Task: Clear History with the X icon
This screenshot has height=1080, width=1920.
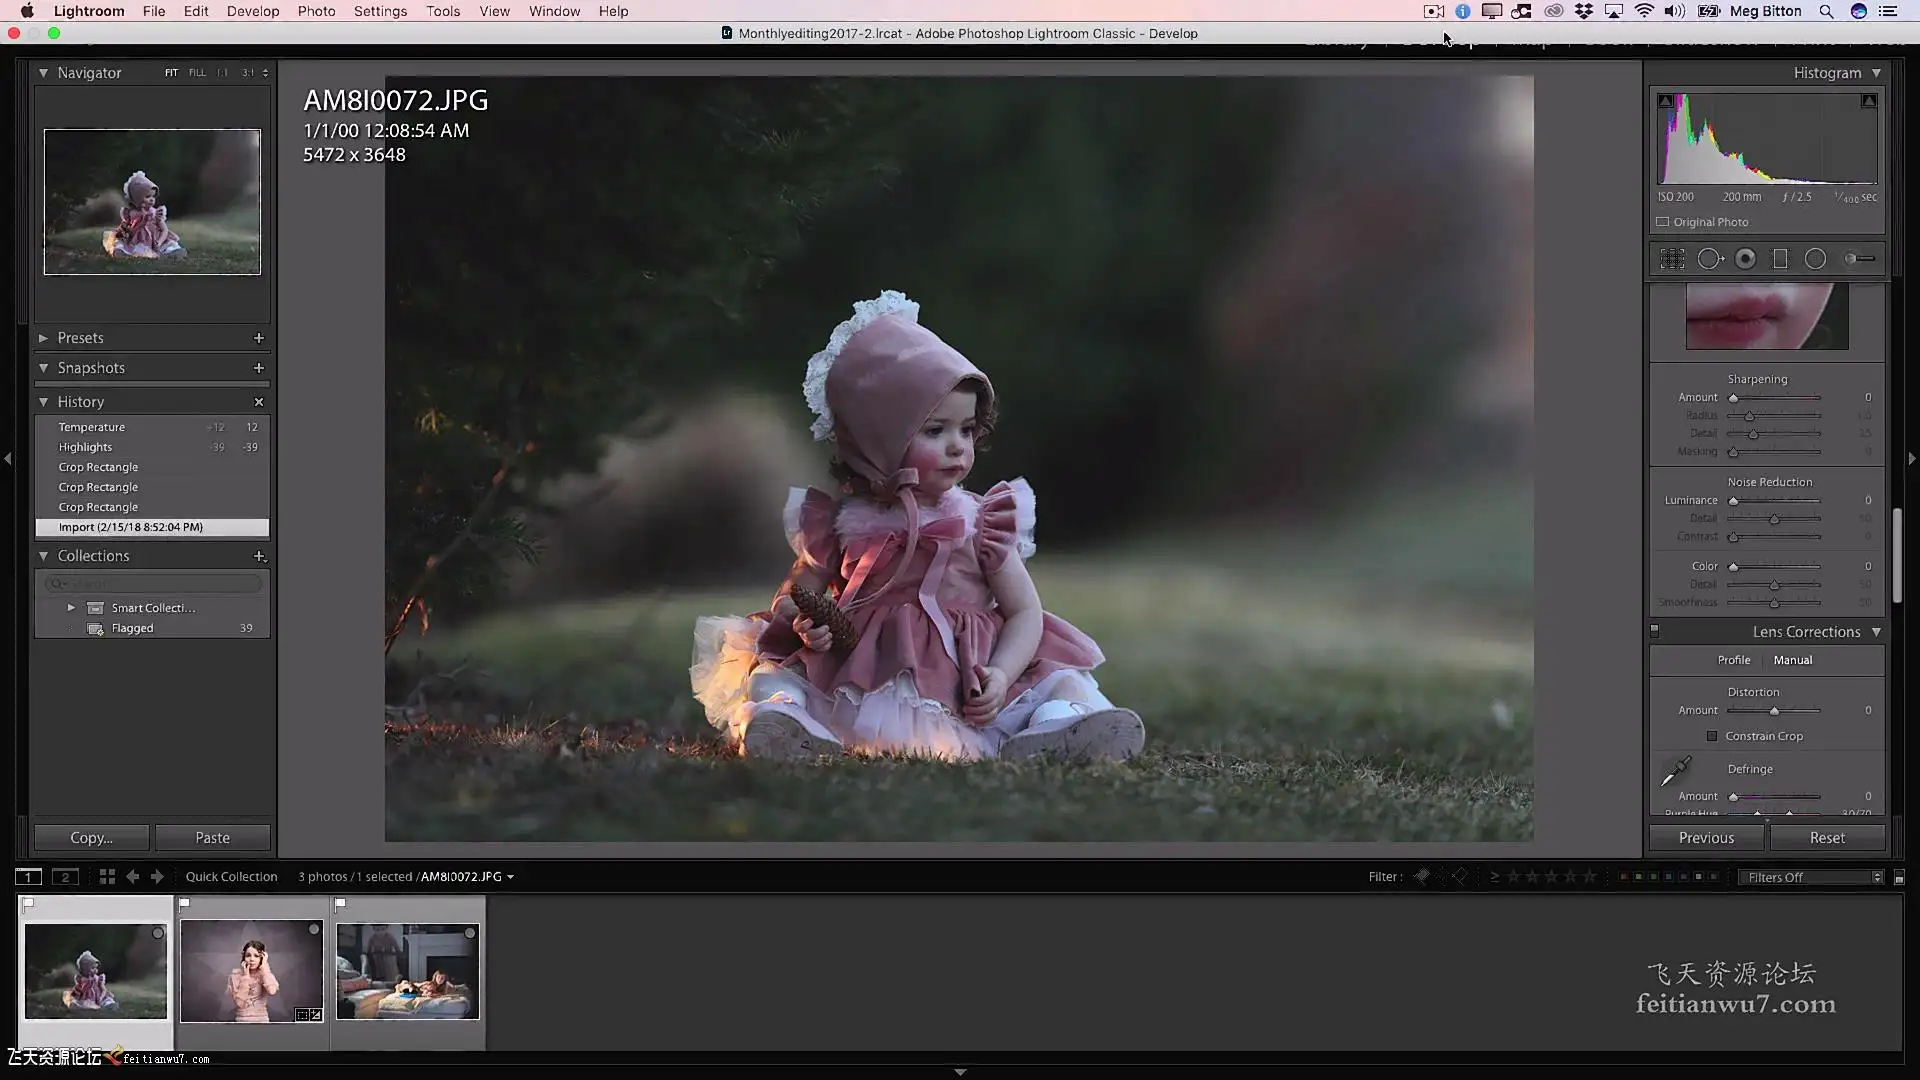Action: (259, 402)
